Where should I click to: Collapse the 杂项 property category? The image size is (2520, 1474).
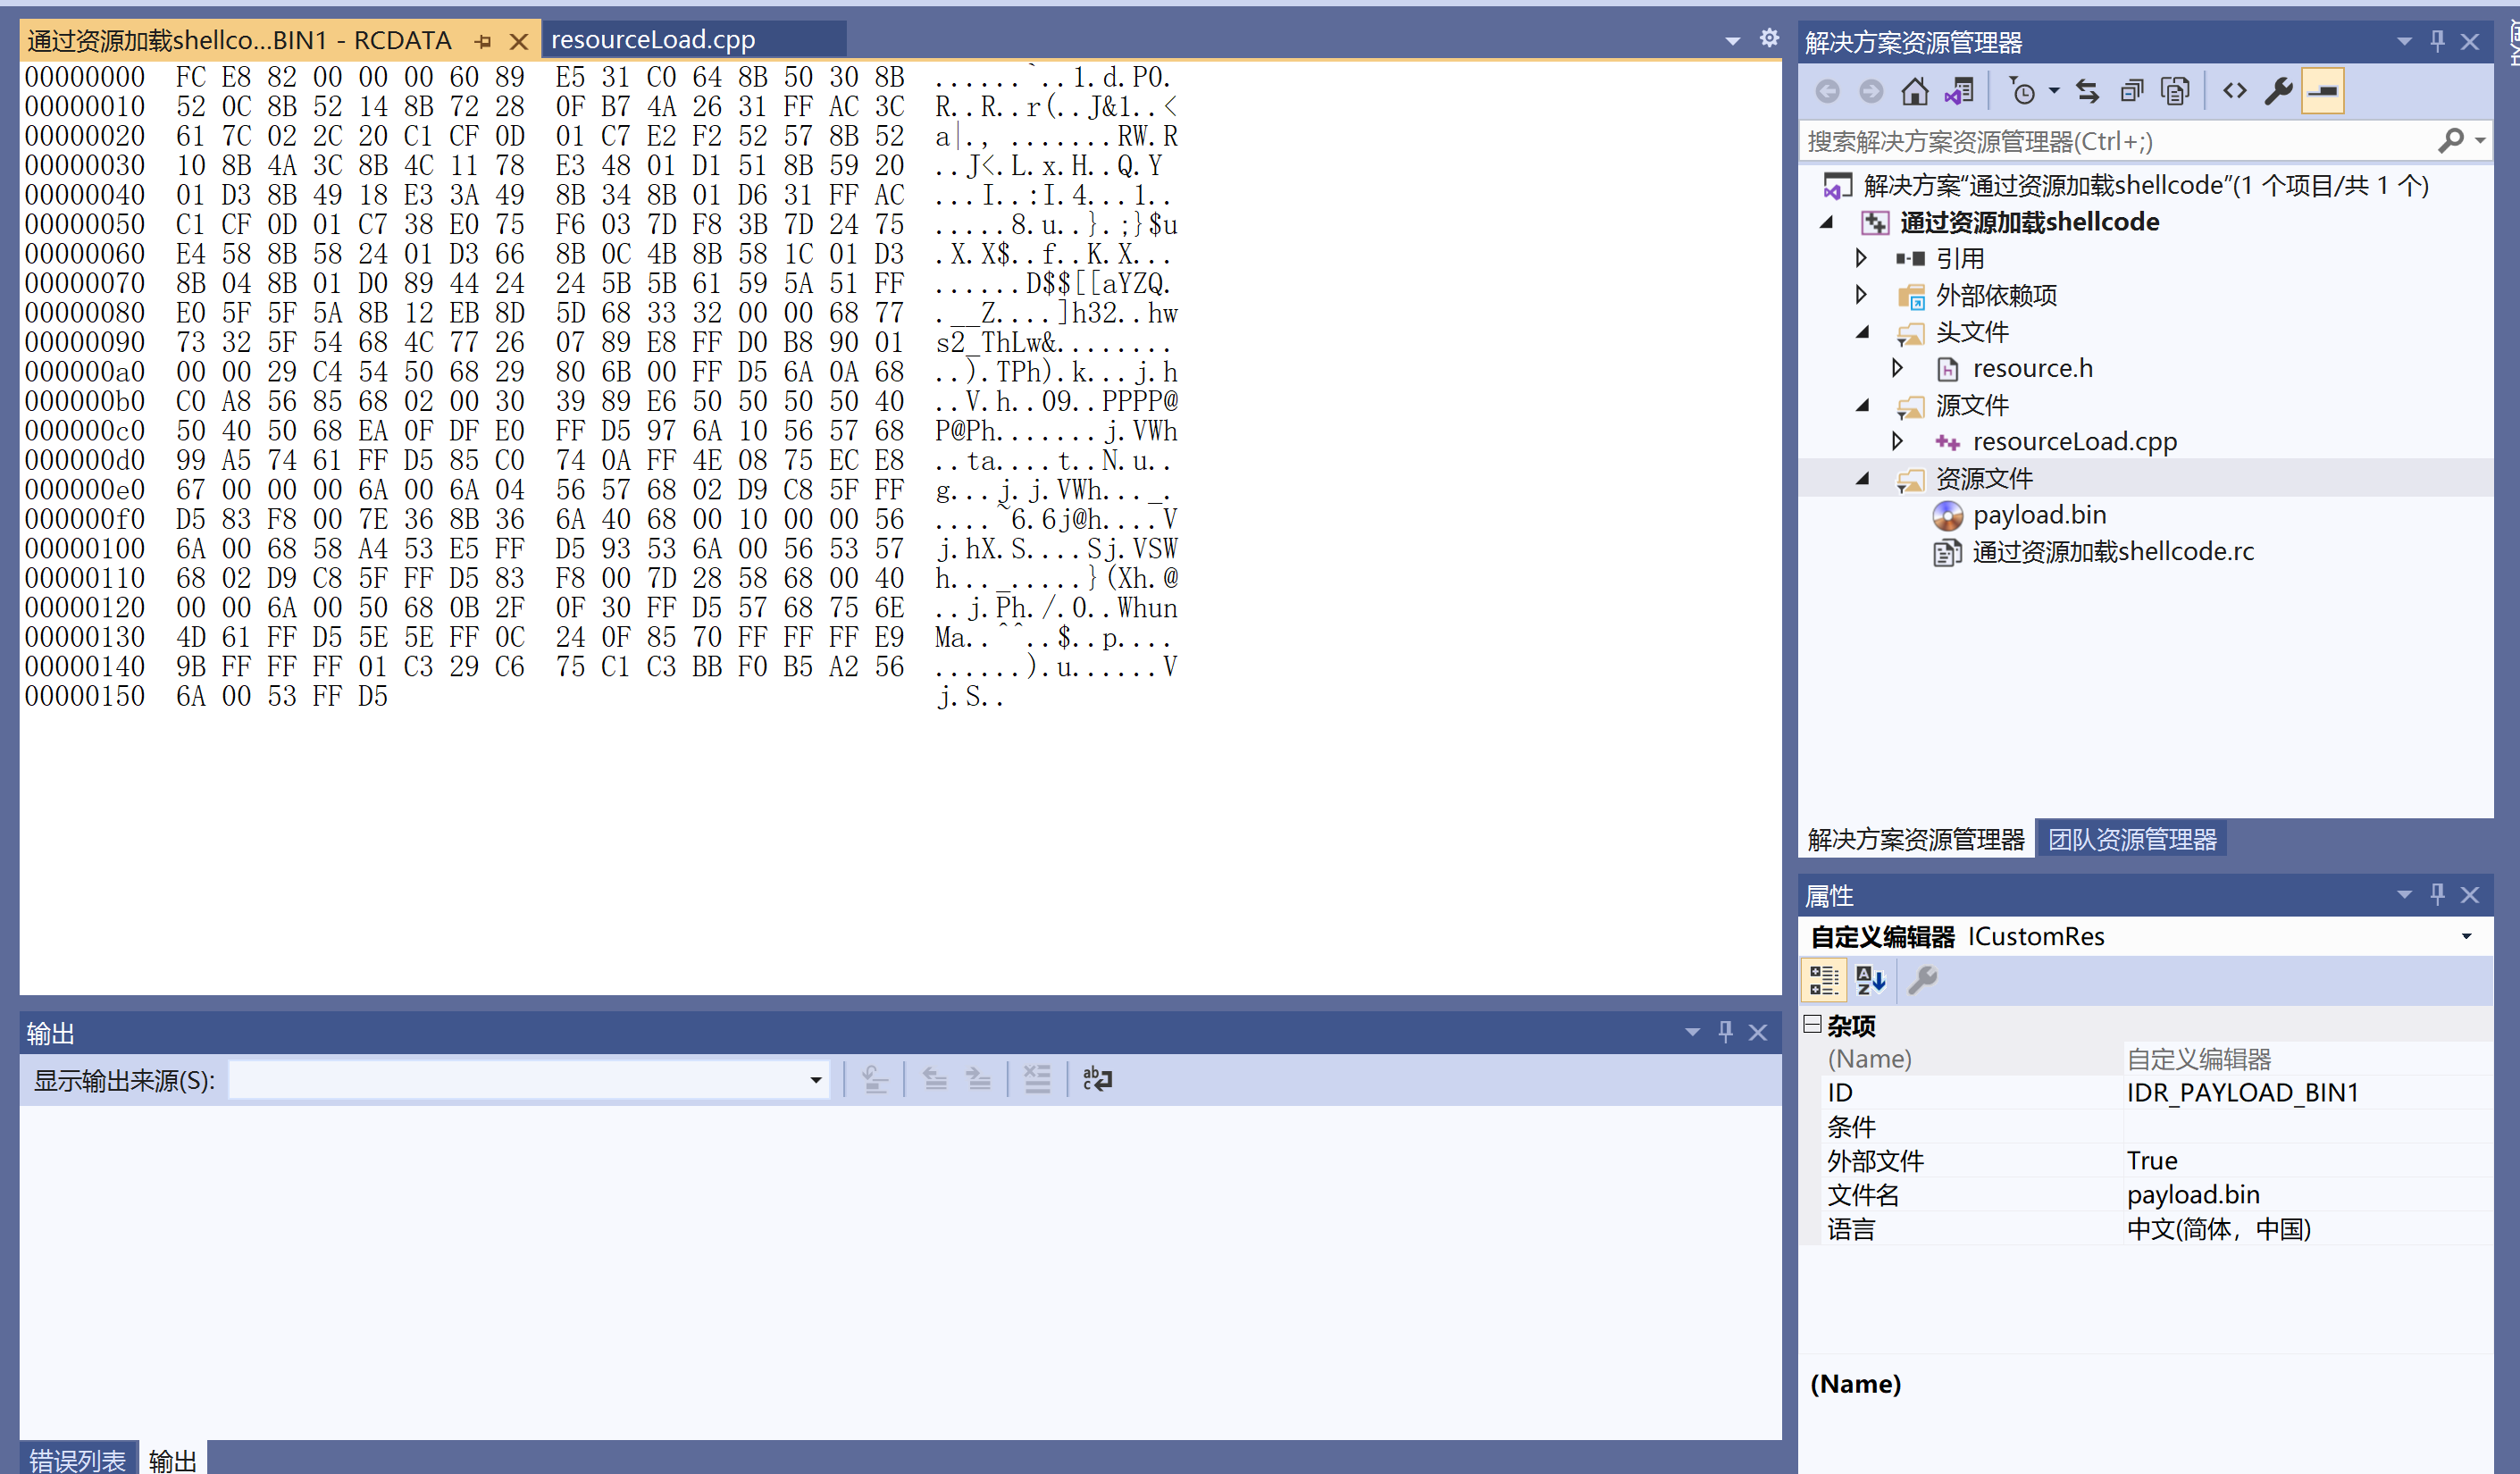coord(1812,1024)
